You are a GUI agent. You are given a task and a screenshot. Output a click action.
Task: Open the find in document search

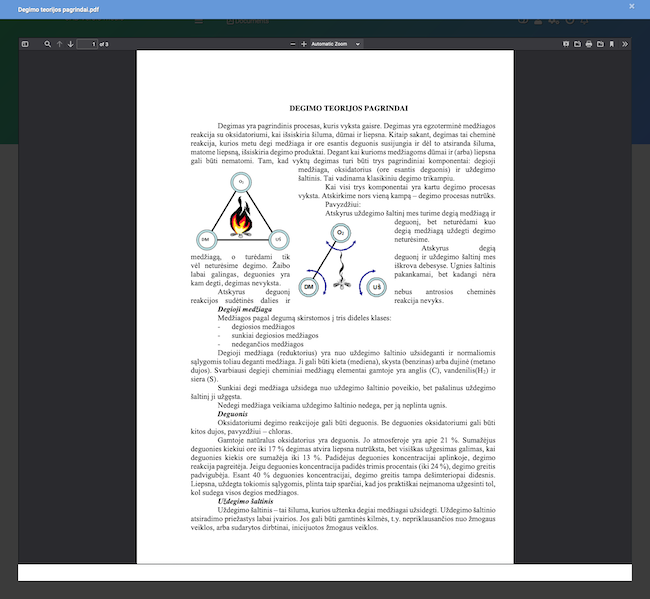[48, 44]
